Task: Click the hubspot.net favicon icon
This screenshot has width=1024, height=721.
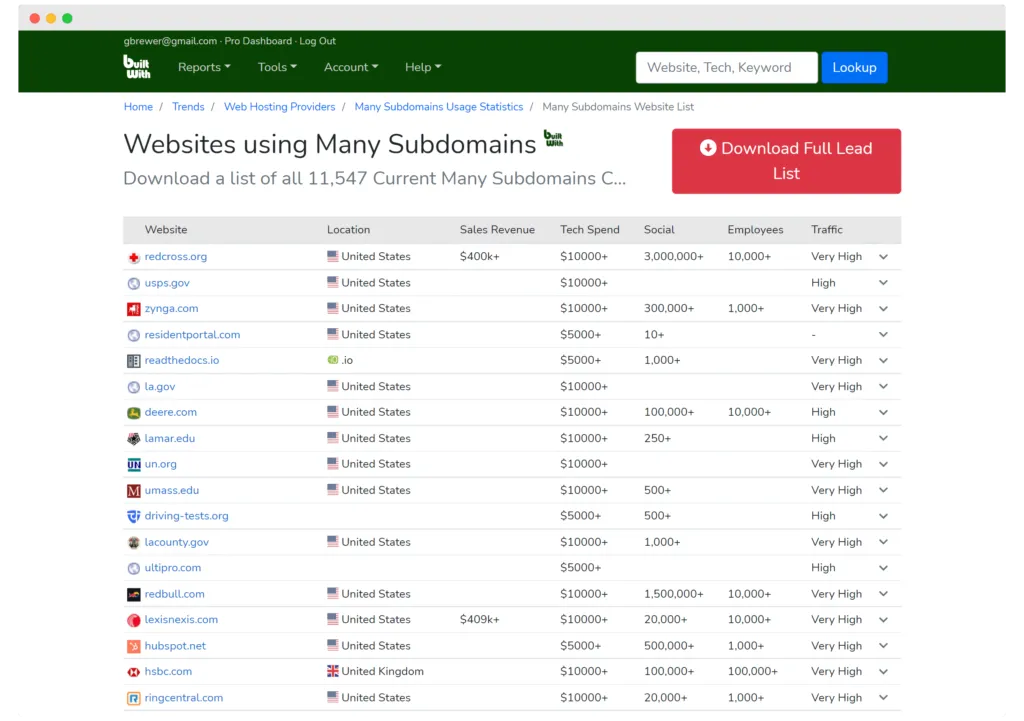Action: [134, 647]
